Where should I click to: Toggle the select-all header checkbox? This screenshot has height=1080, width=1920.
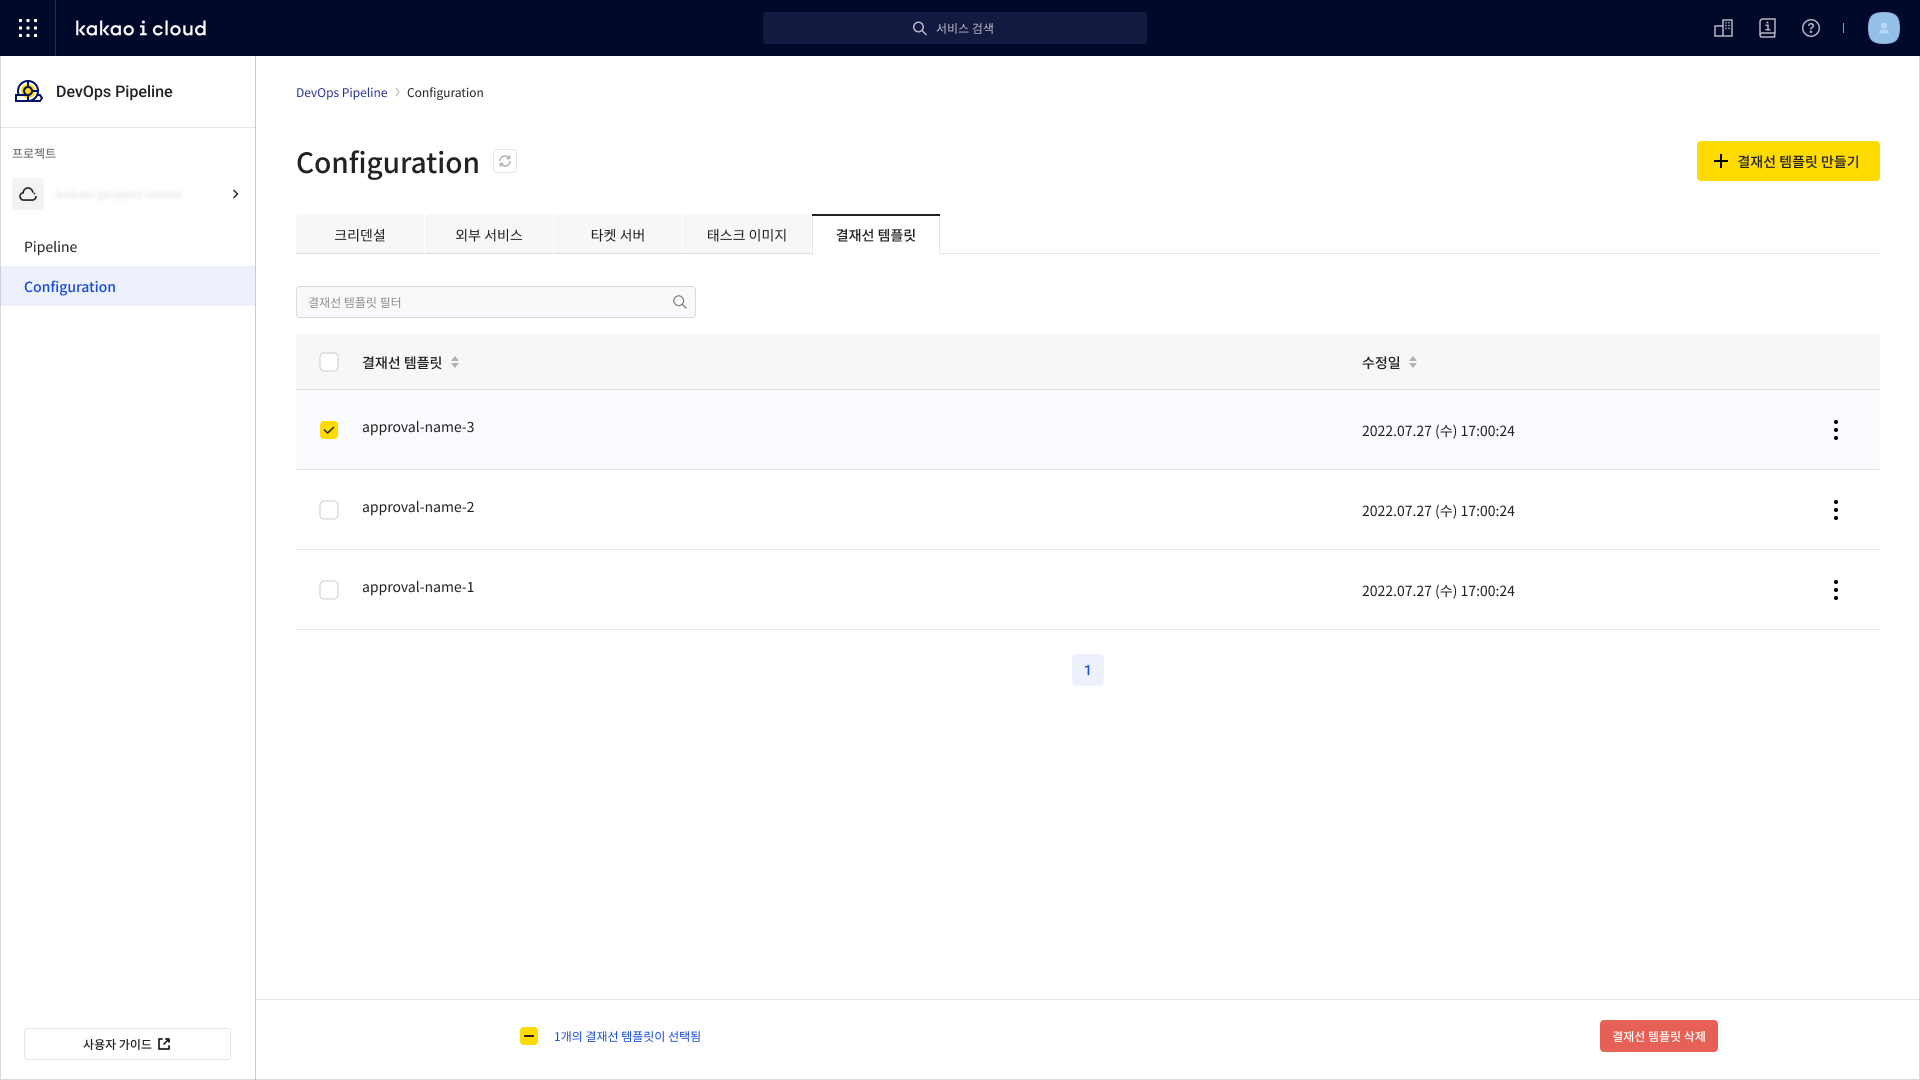pos(329,362)
